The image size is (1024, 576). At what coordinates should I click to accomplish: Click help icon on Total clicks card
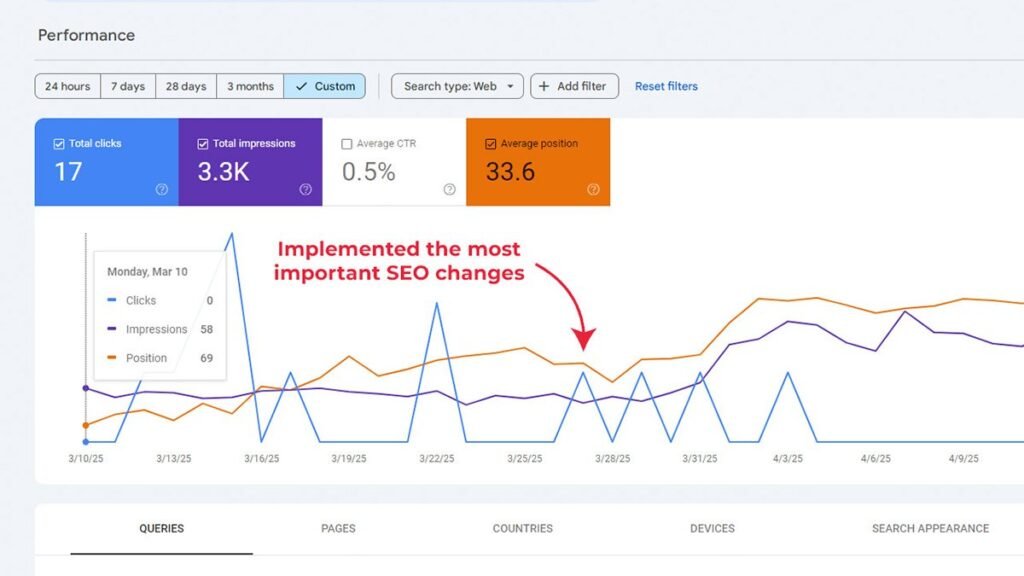pos(162,189)
